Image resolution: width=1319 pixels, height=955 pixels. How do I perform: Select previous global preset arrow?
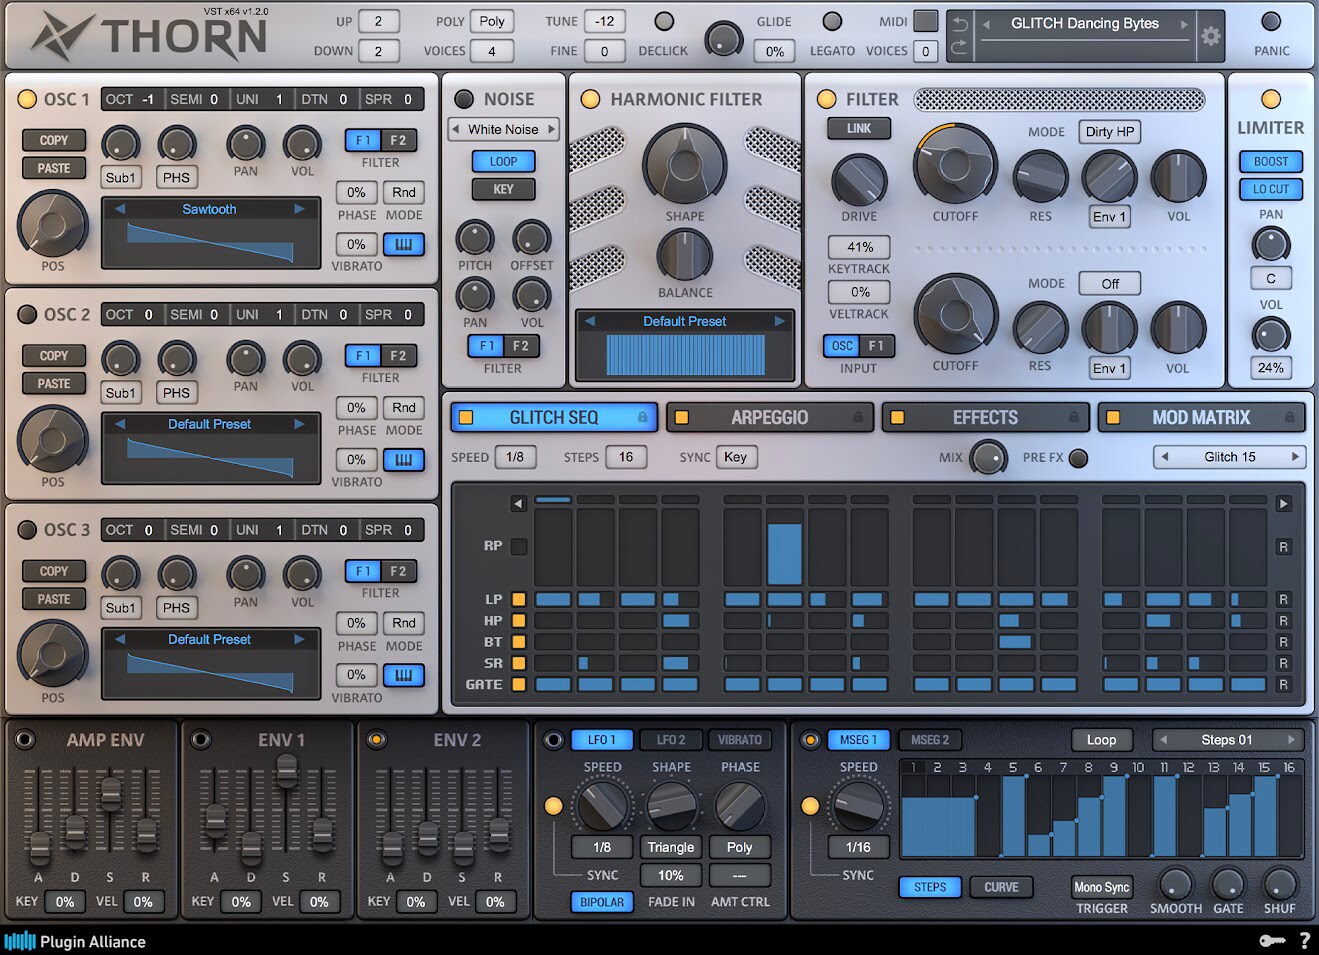986,24
